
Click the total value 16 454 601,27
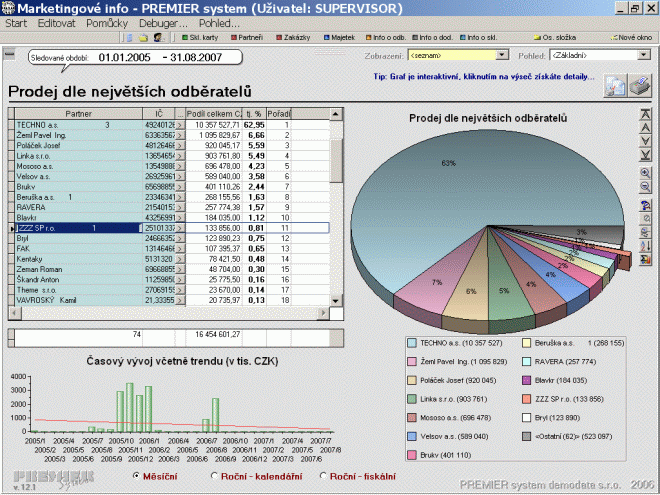click(x=217, y=335)
